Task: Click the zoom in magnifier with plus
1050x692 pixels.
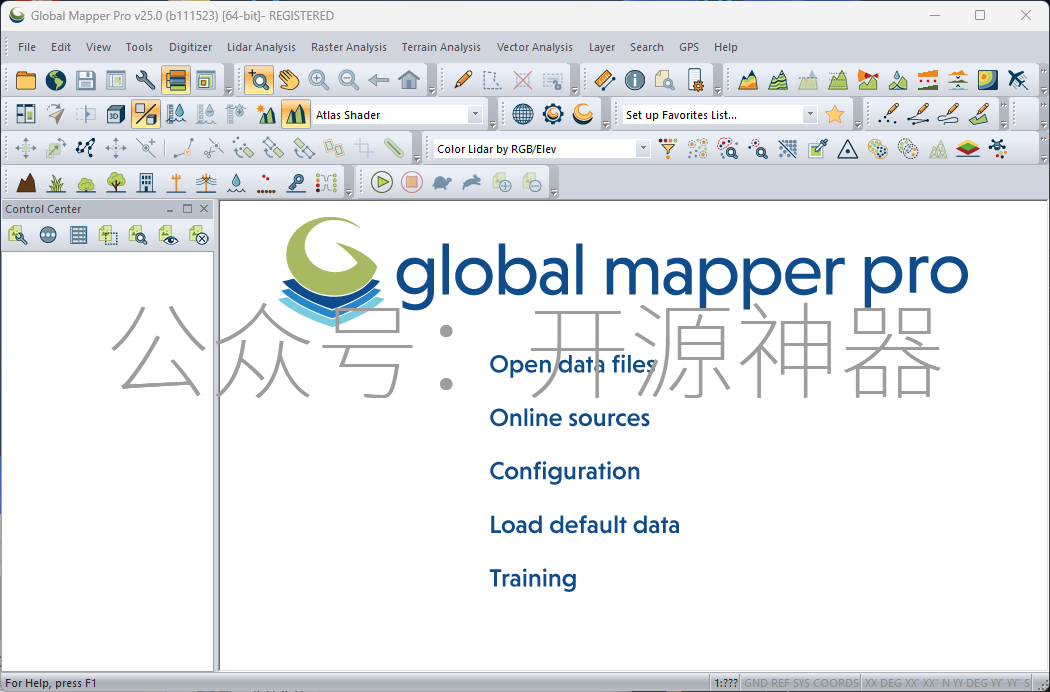Action: (x=319, y=80)
